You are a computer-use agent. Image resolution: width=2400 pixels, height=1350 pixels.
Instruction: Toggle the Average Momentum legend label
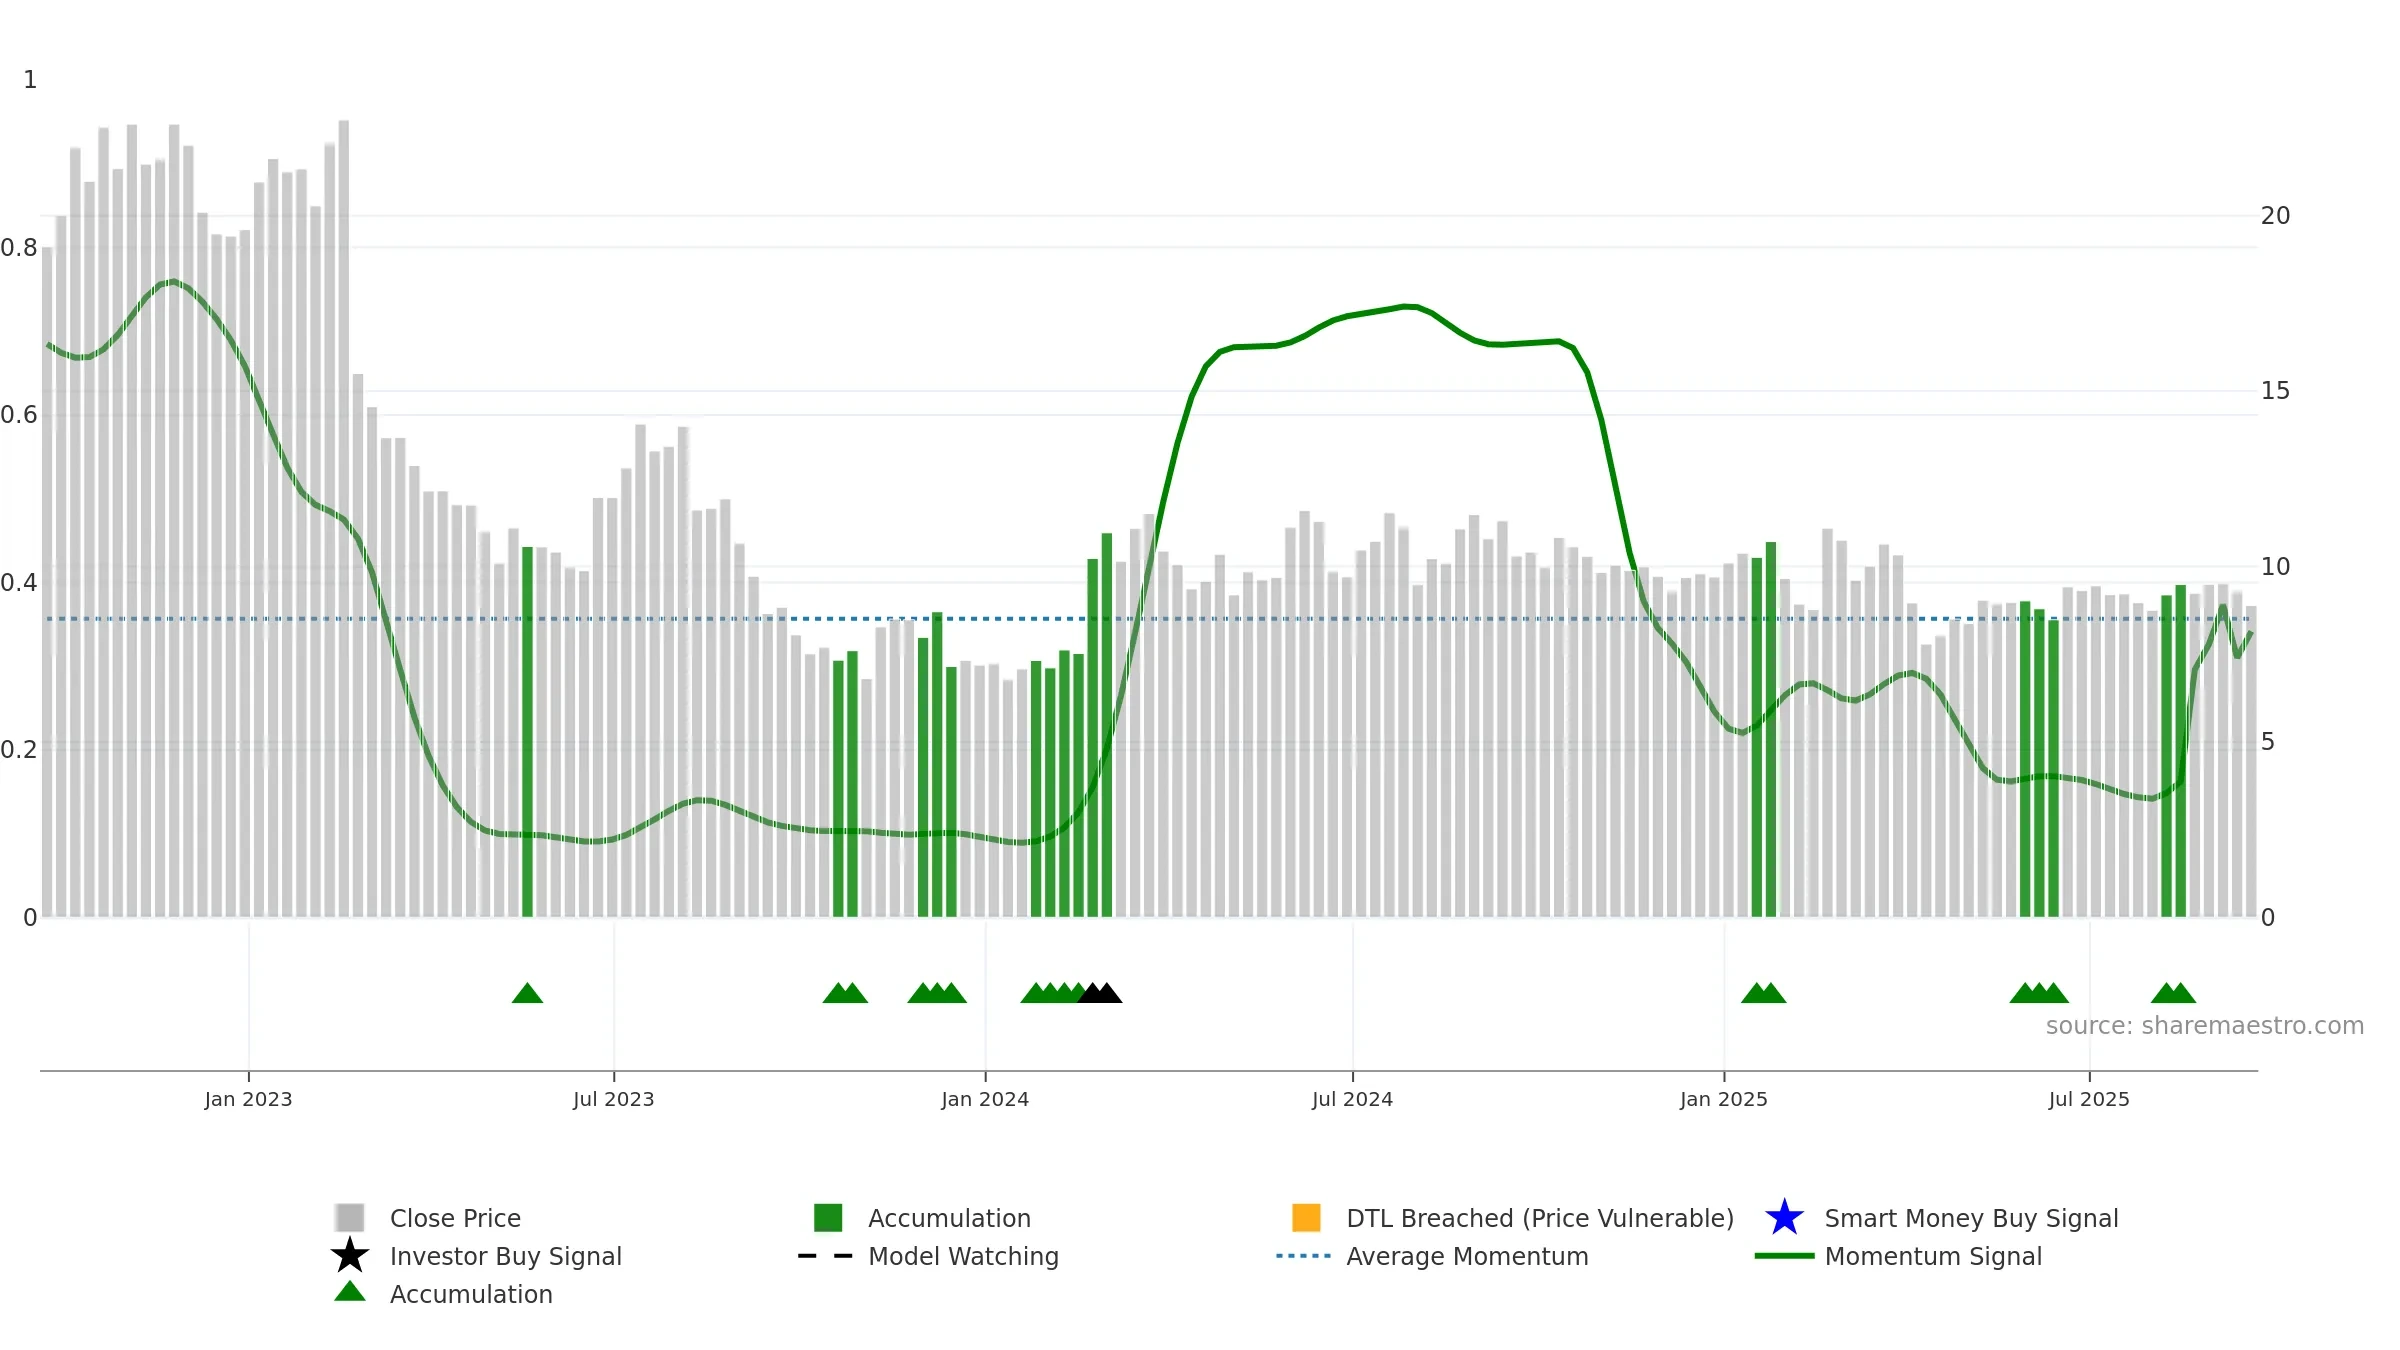pyautogui.click(x=1467, y=1256)
